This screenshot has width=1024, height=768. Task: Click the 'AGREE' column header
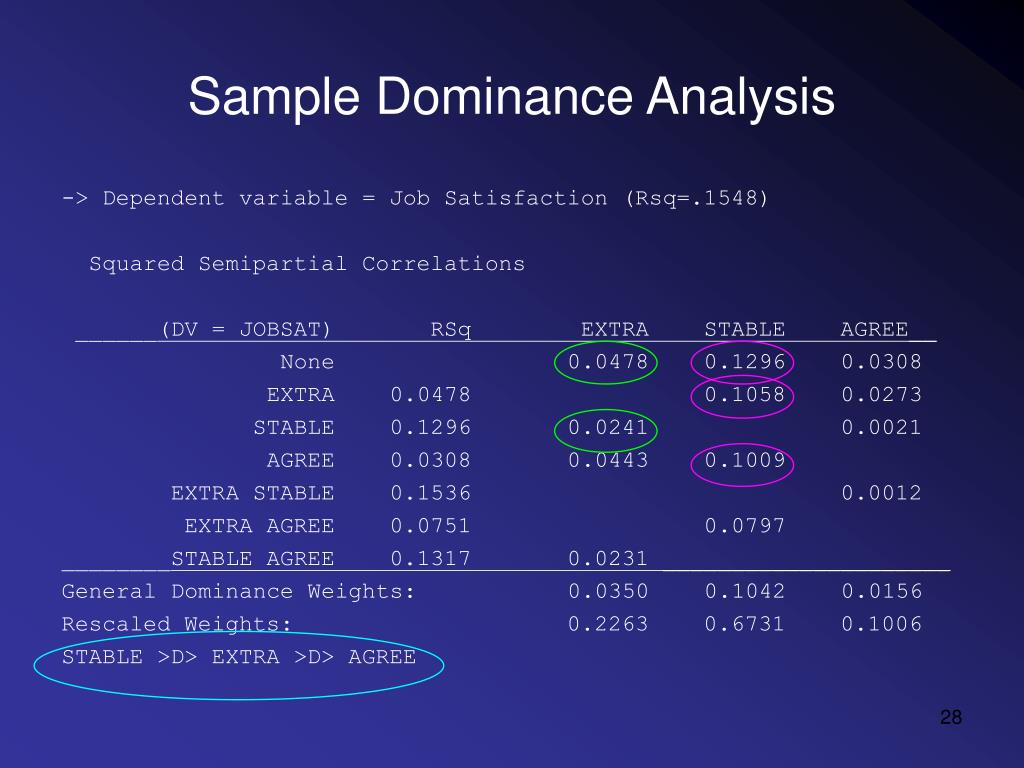coord(874,329)
